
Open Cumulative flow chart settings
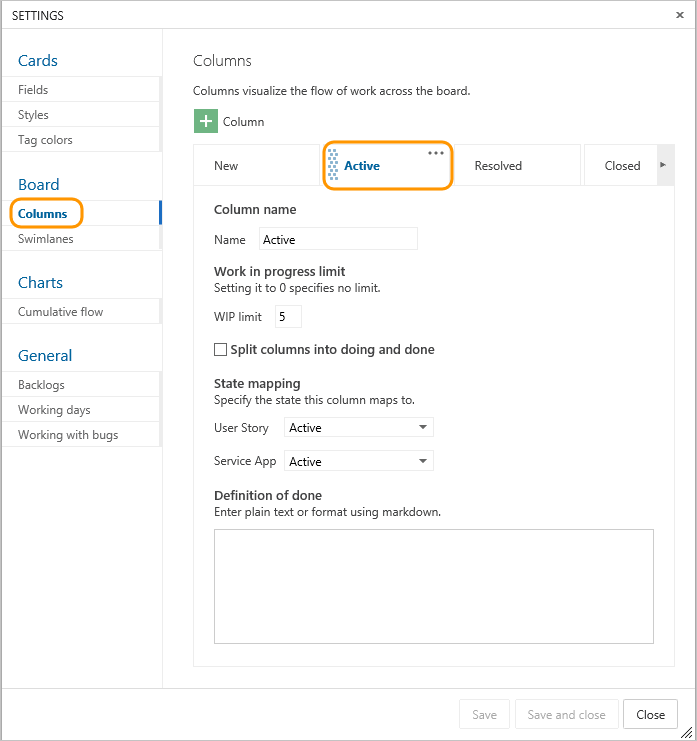click(x=81, y=311)
